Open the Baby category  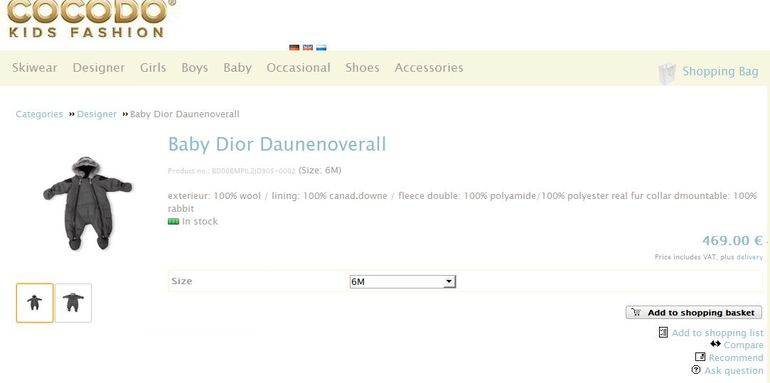tap(238, 68)
